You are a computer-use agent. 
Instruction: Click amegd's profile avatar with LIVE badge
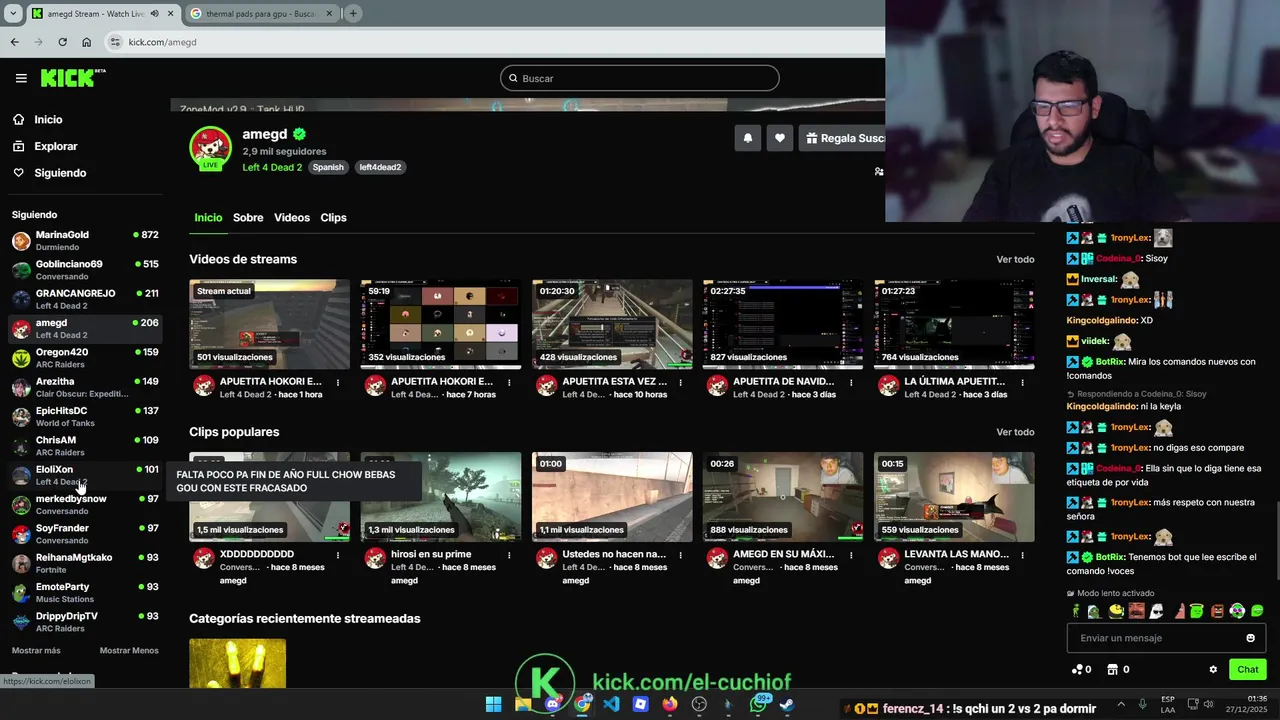[210, 148]
